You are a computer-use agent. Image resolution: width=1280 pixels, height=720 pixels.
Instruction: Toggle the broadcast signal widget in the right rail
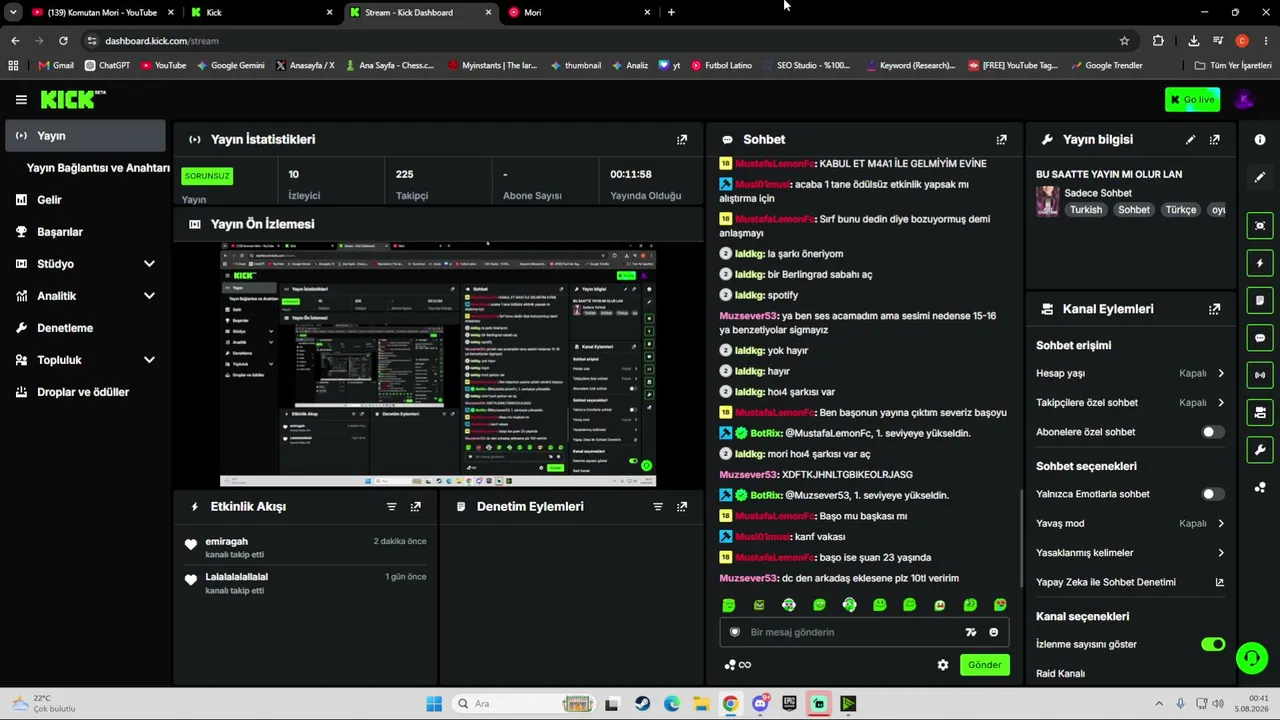pyautogui.click(x=1260, y=375)
